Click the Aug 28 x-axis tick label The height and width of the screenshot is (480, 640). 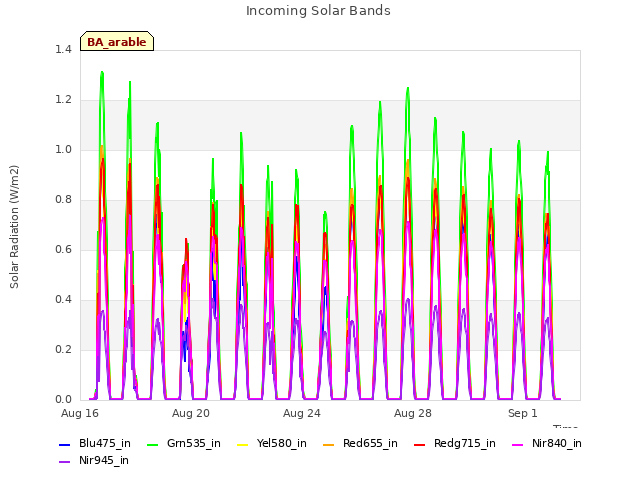pos(413,413)
